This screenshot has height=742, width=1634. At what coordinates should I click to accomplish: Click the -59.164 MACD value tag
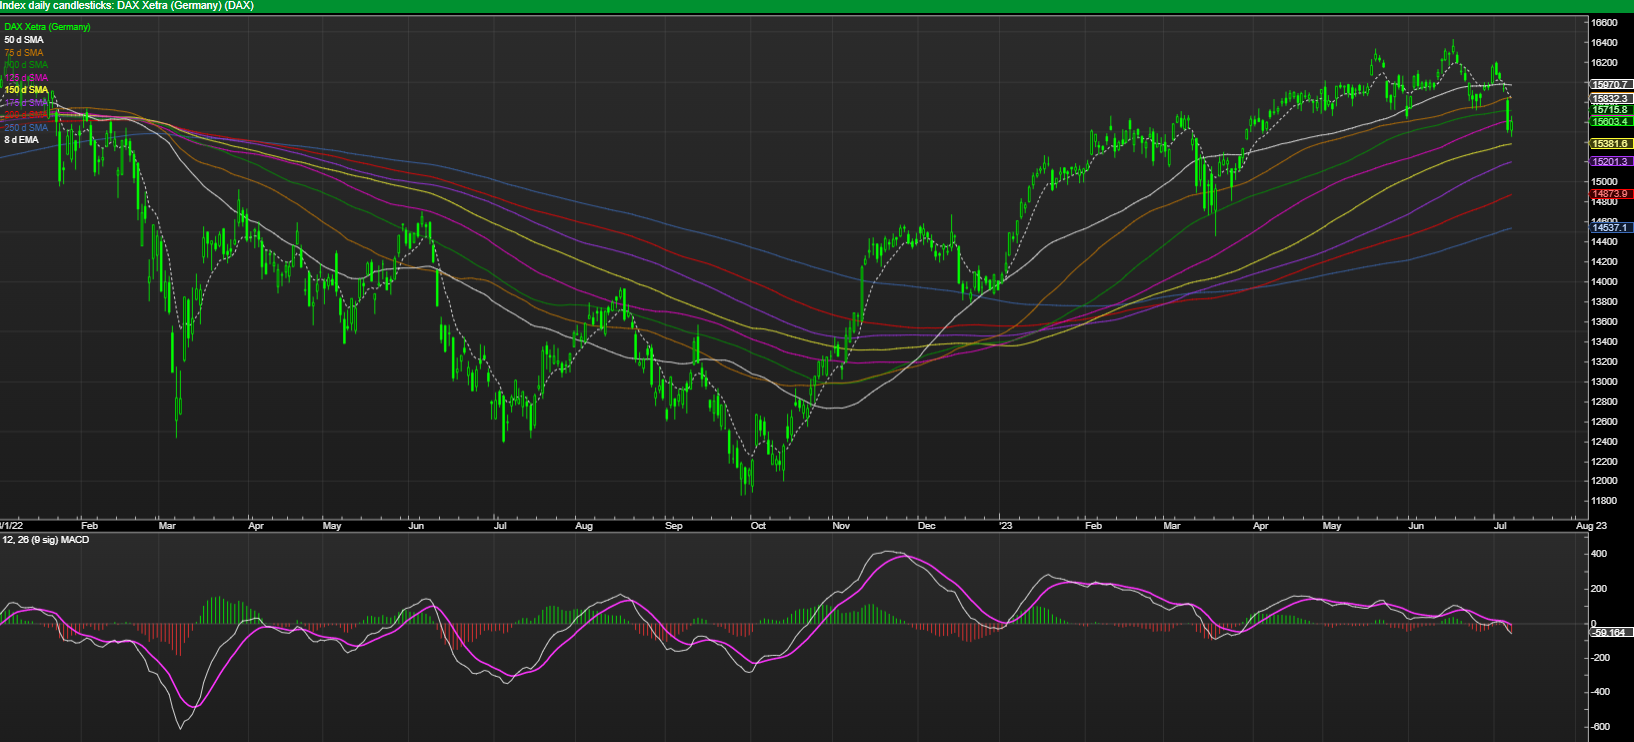pos(1609,633)
